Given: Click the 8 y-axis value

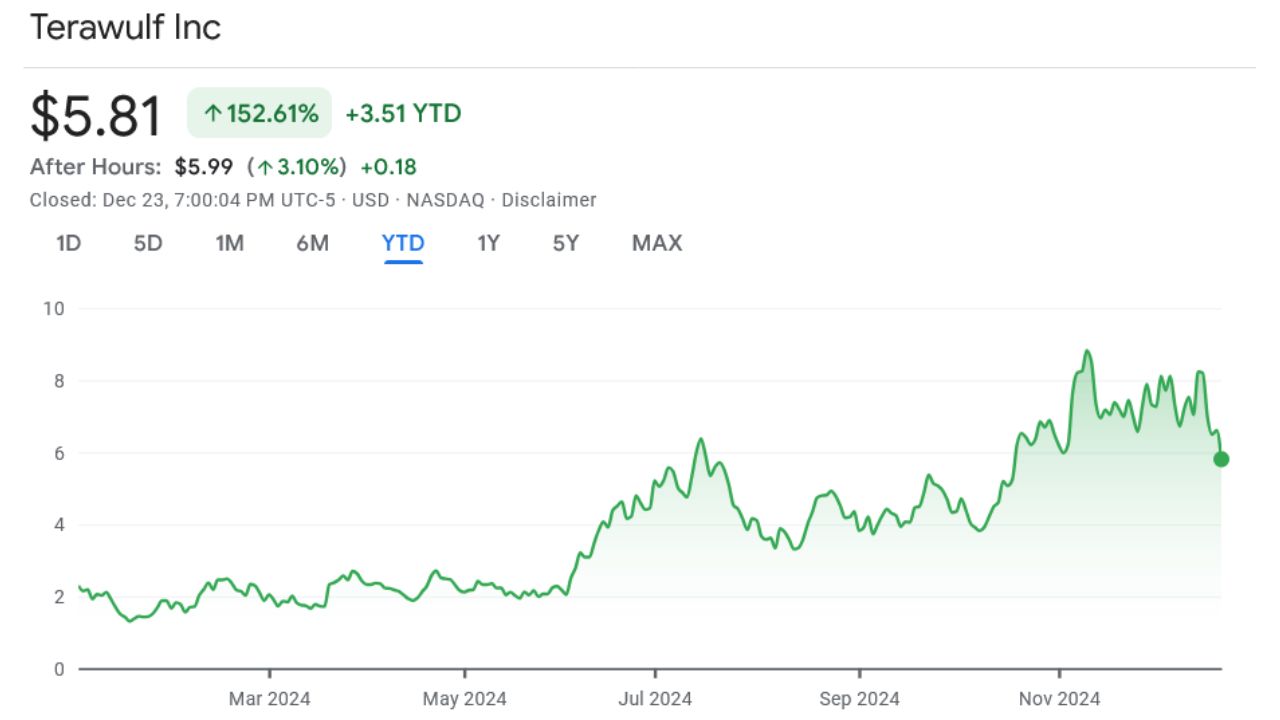Looking at the screenshot, I should (58, 380).
